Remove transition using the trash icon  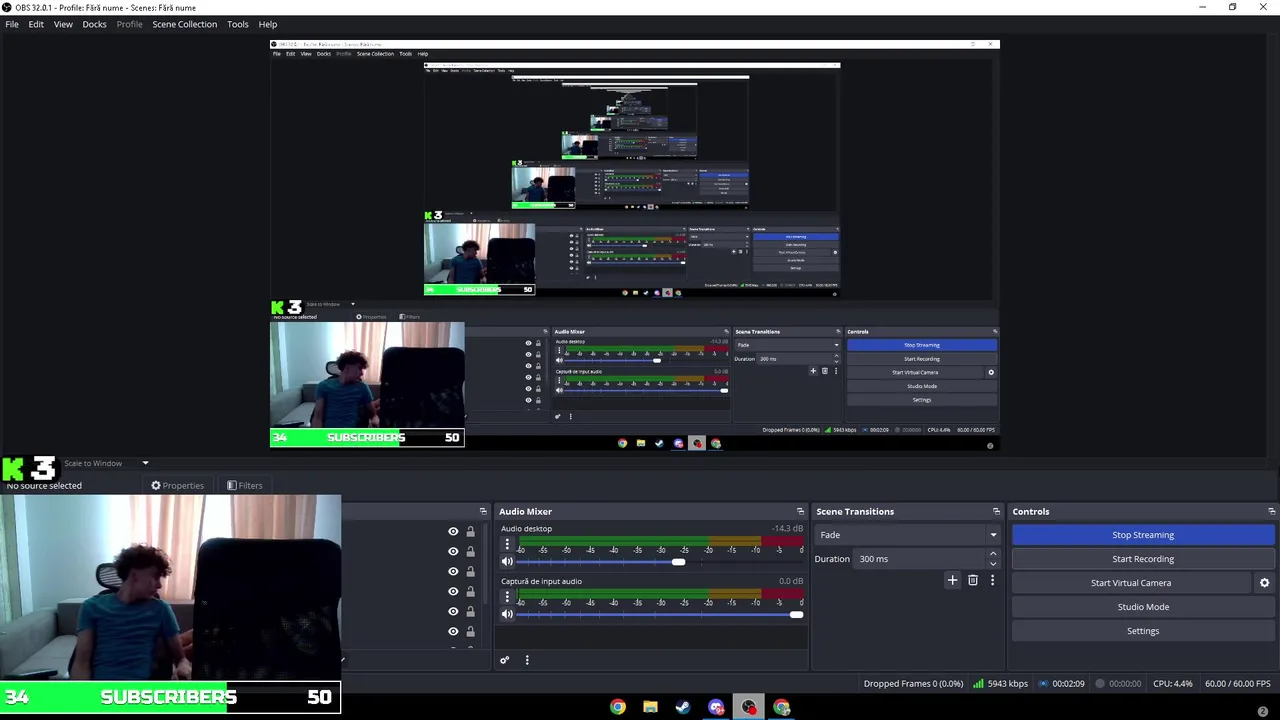(972, 580)
